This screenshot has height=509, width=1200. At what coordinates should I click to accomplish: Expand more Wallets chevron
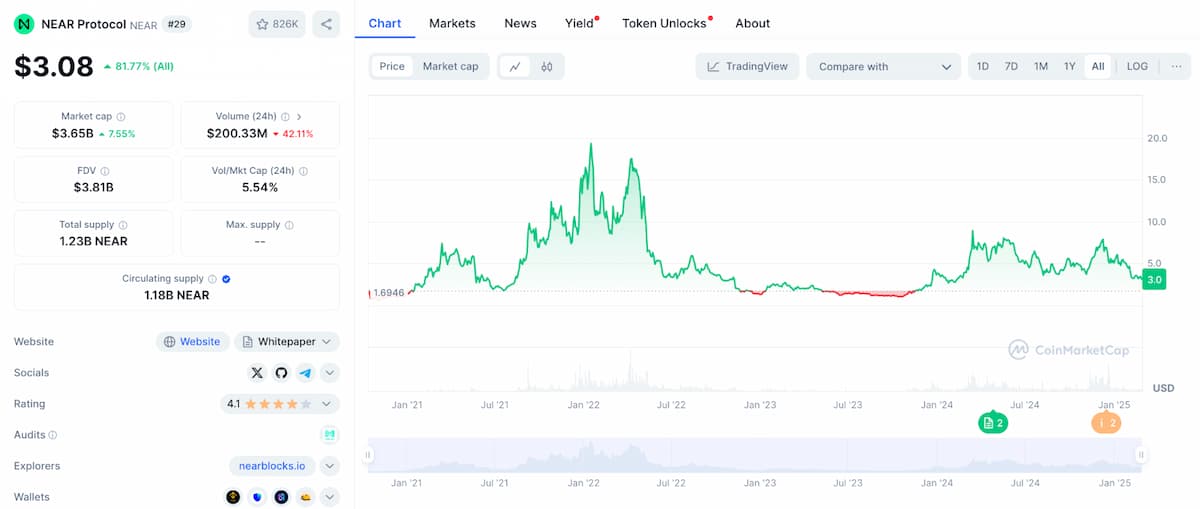tap(329, 497)
